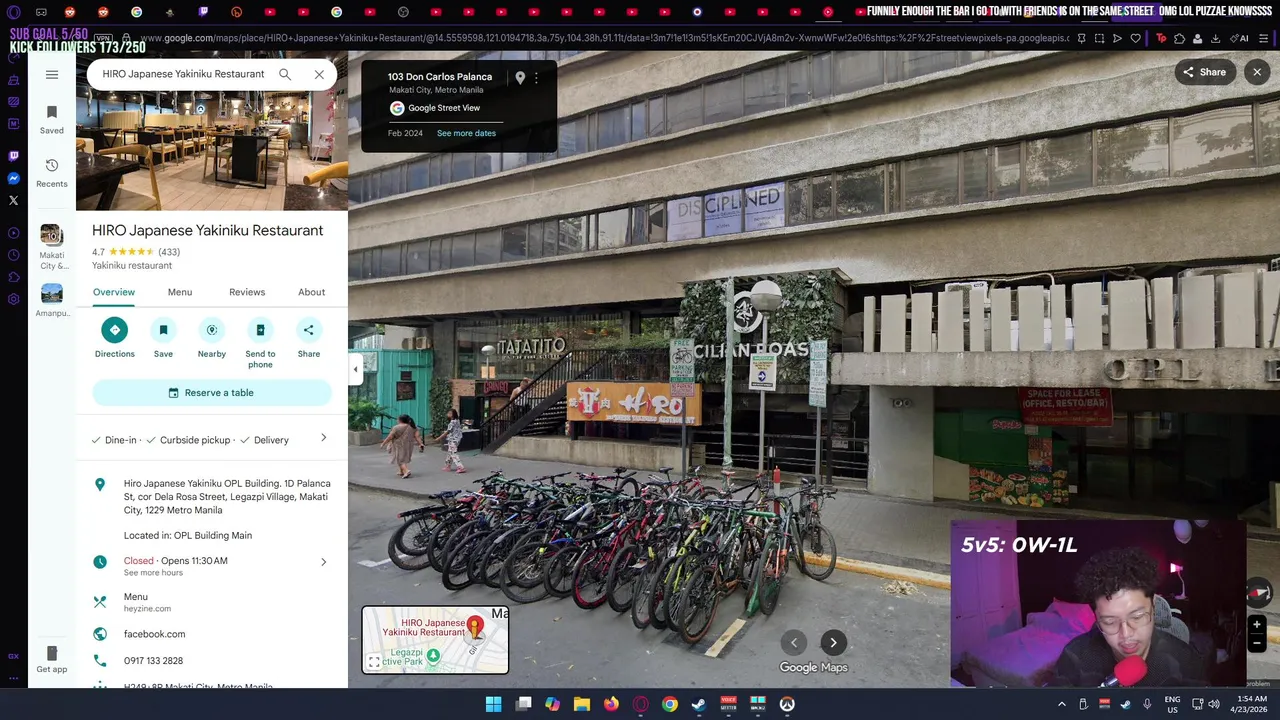Expand opening hours details chevron
The height and width of the screenshot is (720, 1280).
click(x=323, y=562)
